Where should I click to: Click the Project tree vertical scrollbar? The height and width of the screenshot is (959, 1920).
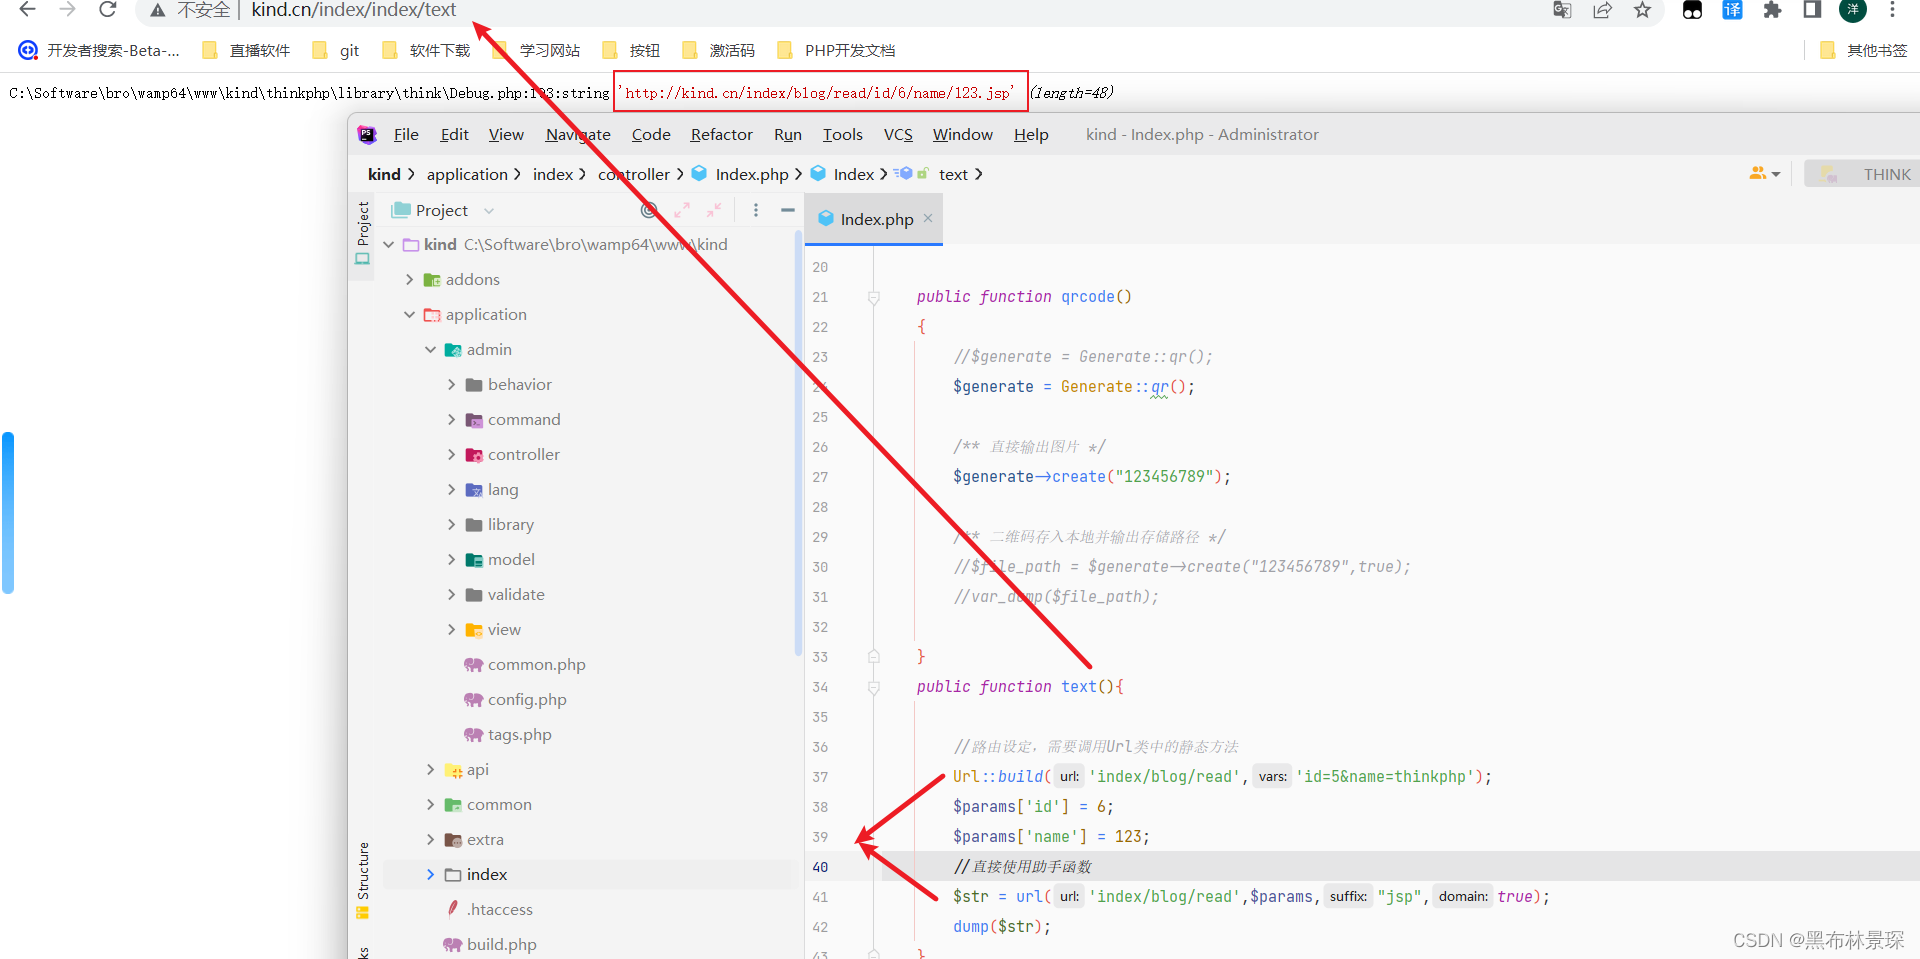(x=798, y=445)
